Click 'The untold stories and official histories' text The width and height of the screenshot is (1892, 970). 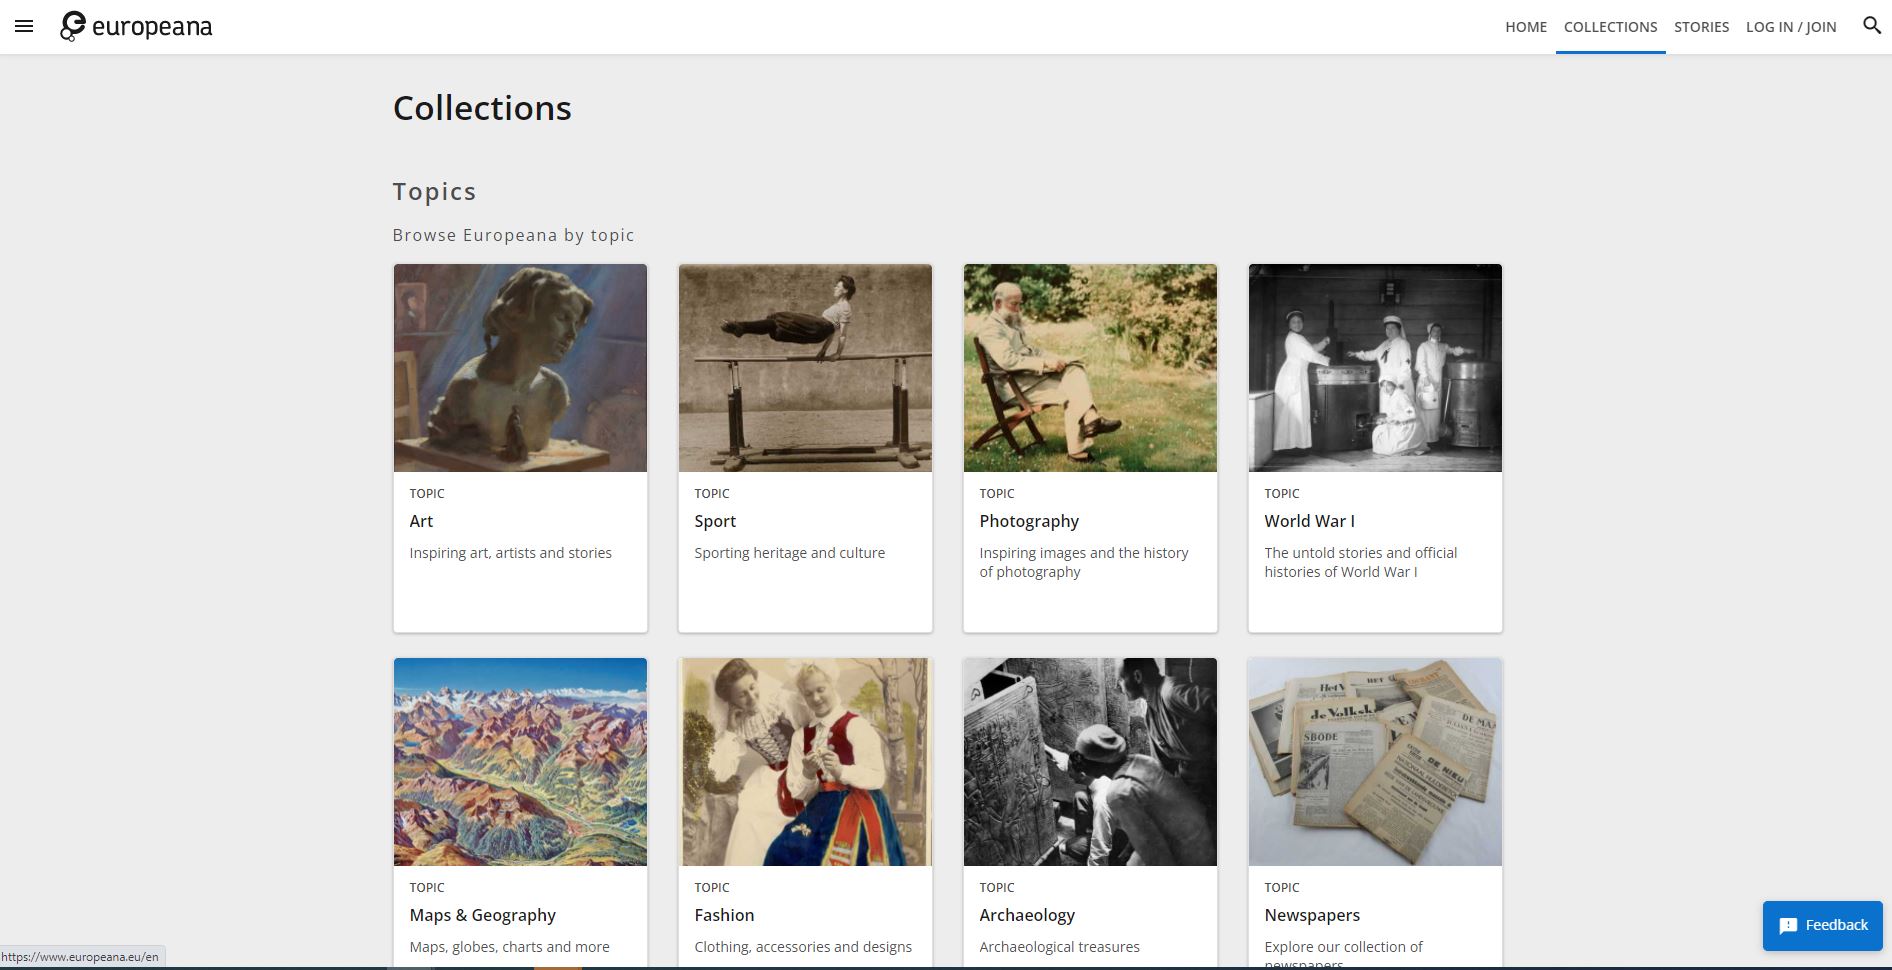point(1360,562)
